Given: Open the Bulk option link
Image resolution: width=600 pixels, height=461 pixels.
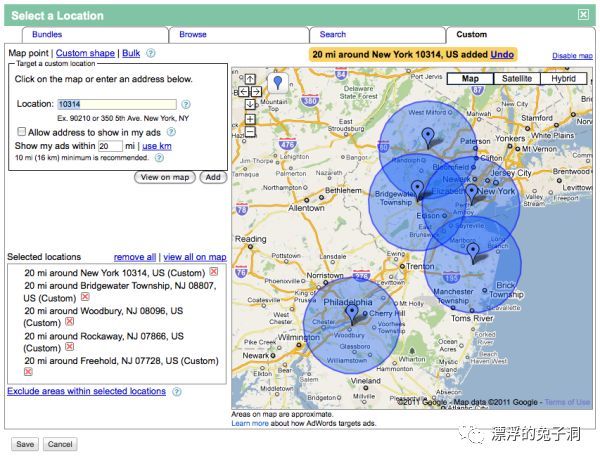Looking at the screenshot, I should [131, 53].
